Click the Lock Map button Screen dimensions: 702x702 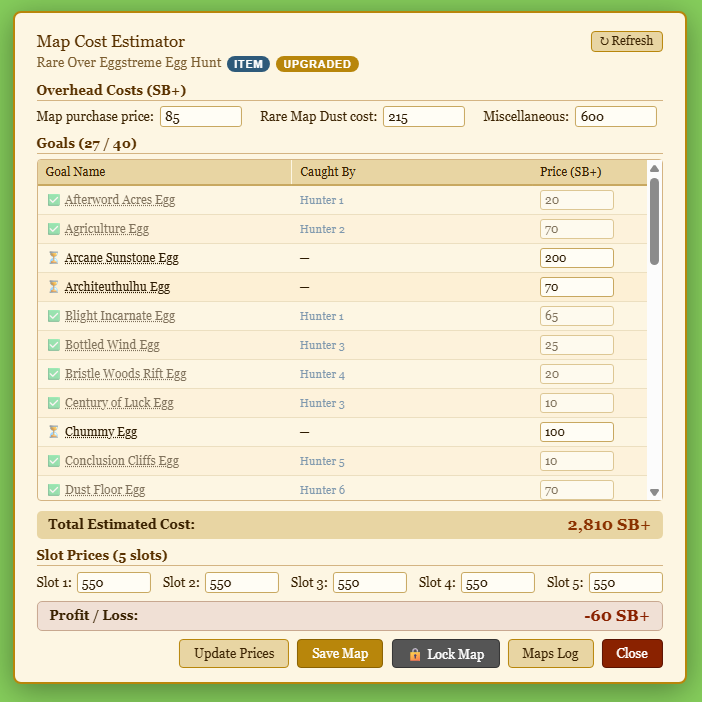click(446, 654)
